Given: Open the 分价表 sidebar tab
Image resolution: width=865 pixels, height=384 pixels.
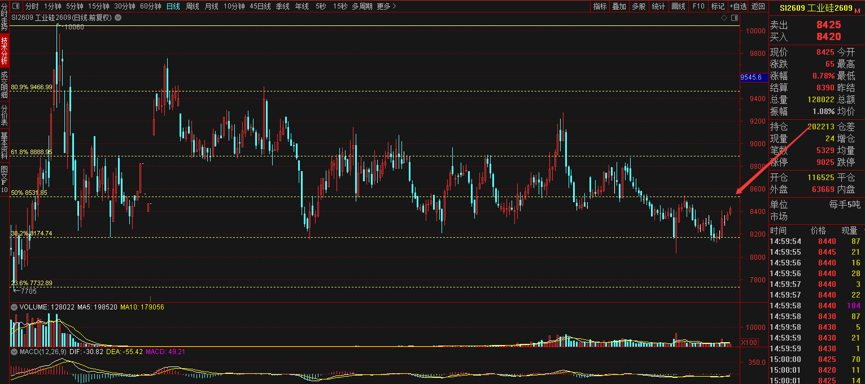Looking at the screenshot, I should [4, 115].
